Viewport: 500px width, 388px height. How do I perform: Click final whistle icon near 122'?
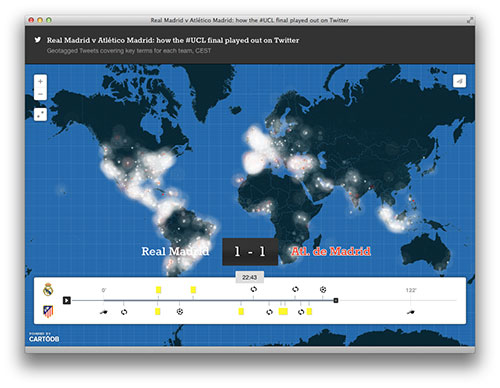(x=411, y=312)
